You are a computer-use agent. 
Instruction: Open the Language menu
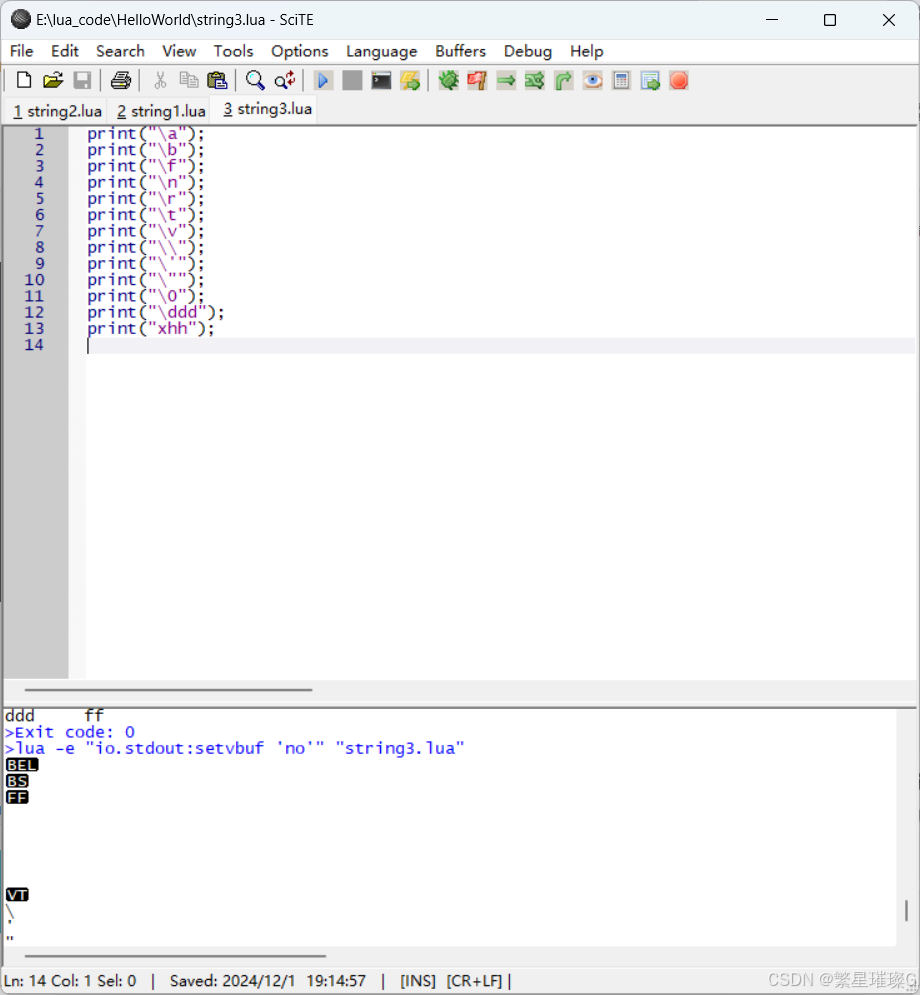[x=381, y=51]
